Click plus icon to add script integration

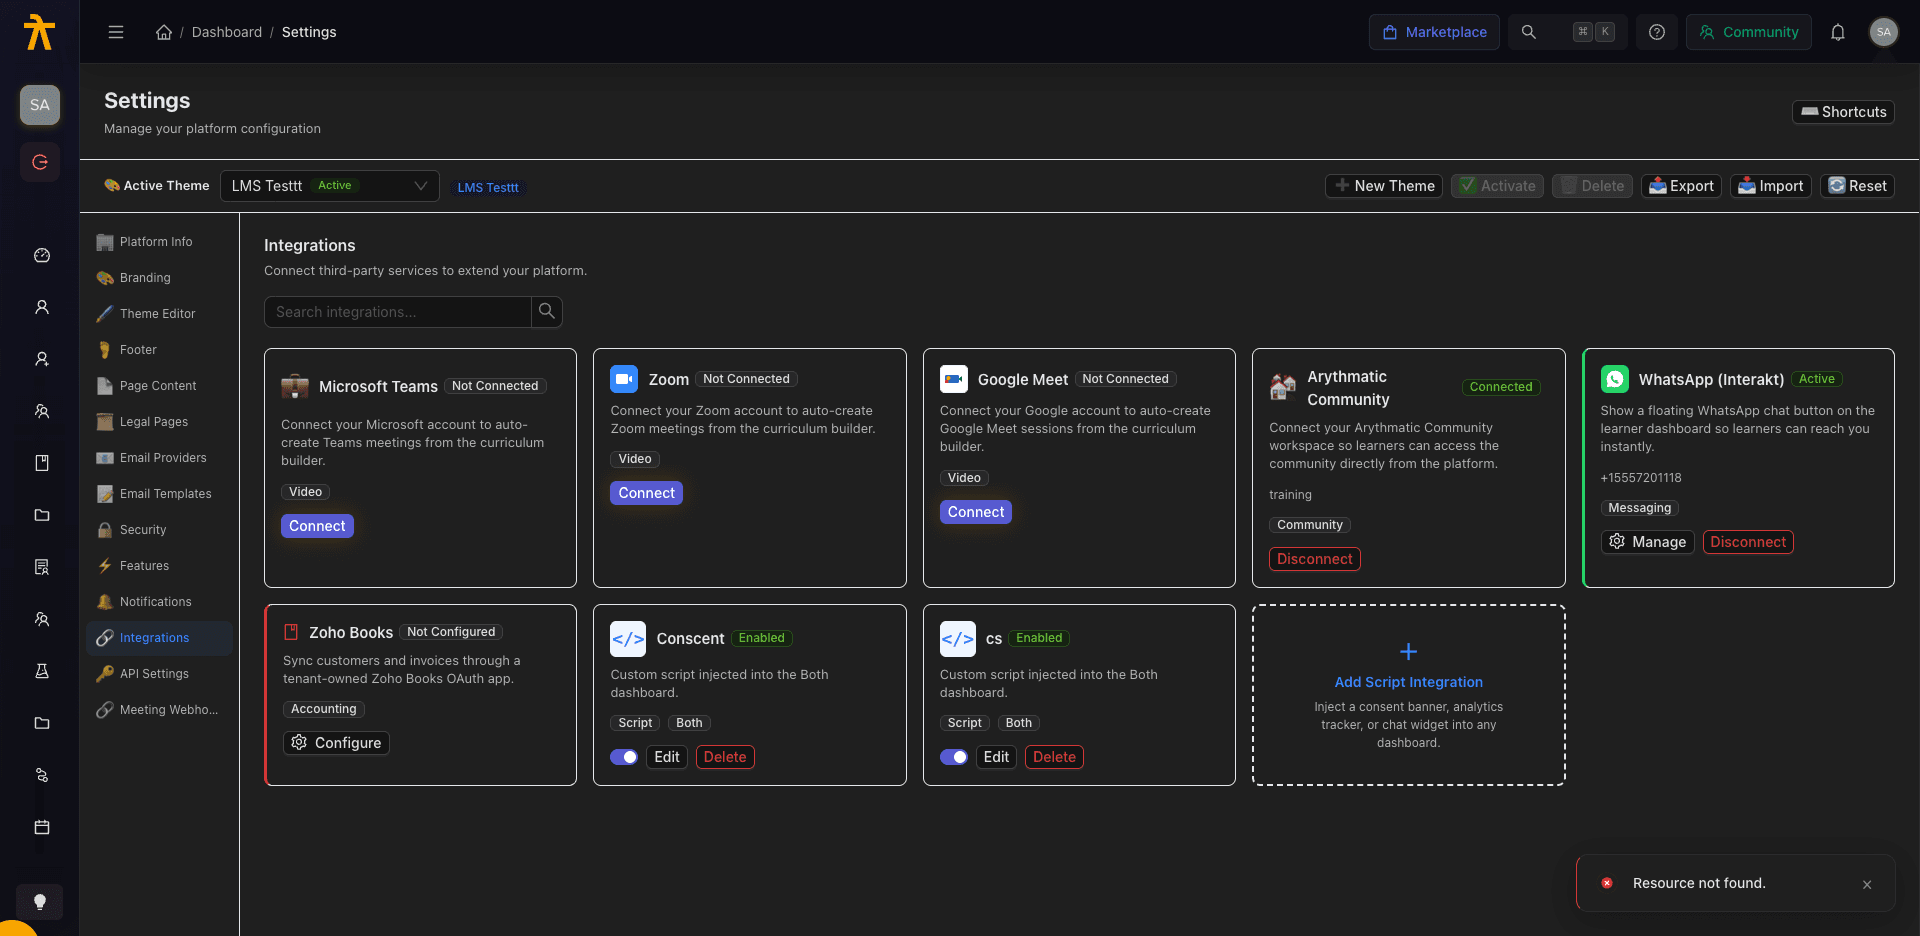pyautogui.click(x=1409, y=652)
